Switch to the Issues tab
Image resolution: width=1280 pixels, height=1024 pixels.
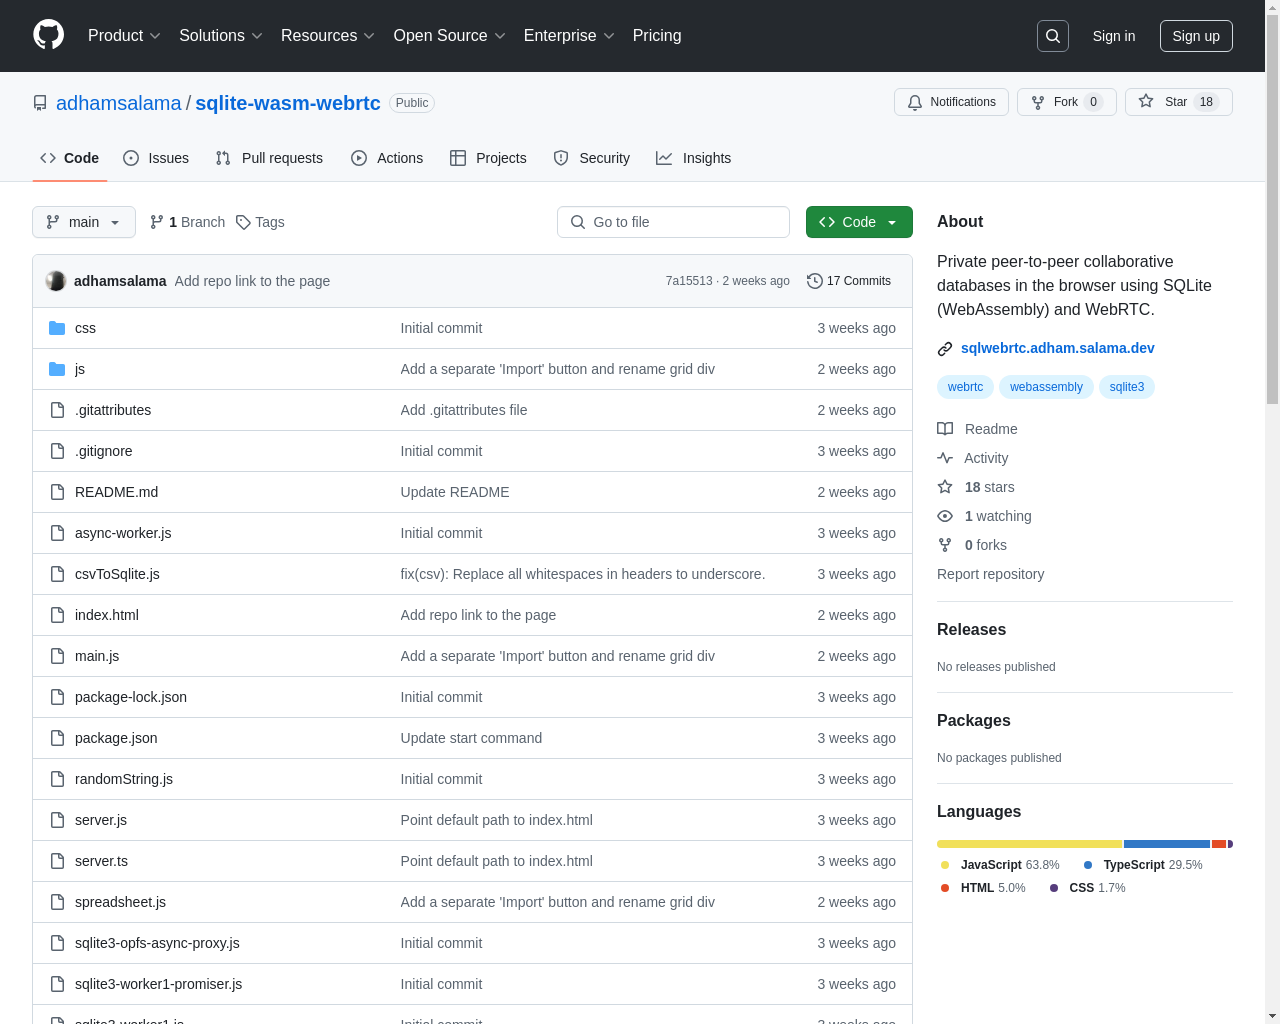[156, 158]
